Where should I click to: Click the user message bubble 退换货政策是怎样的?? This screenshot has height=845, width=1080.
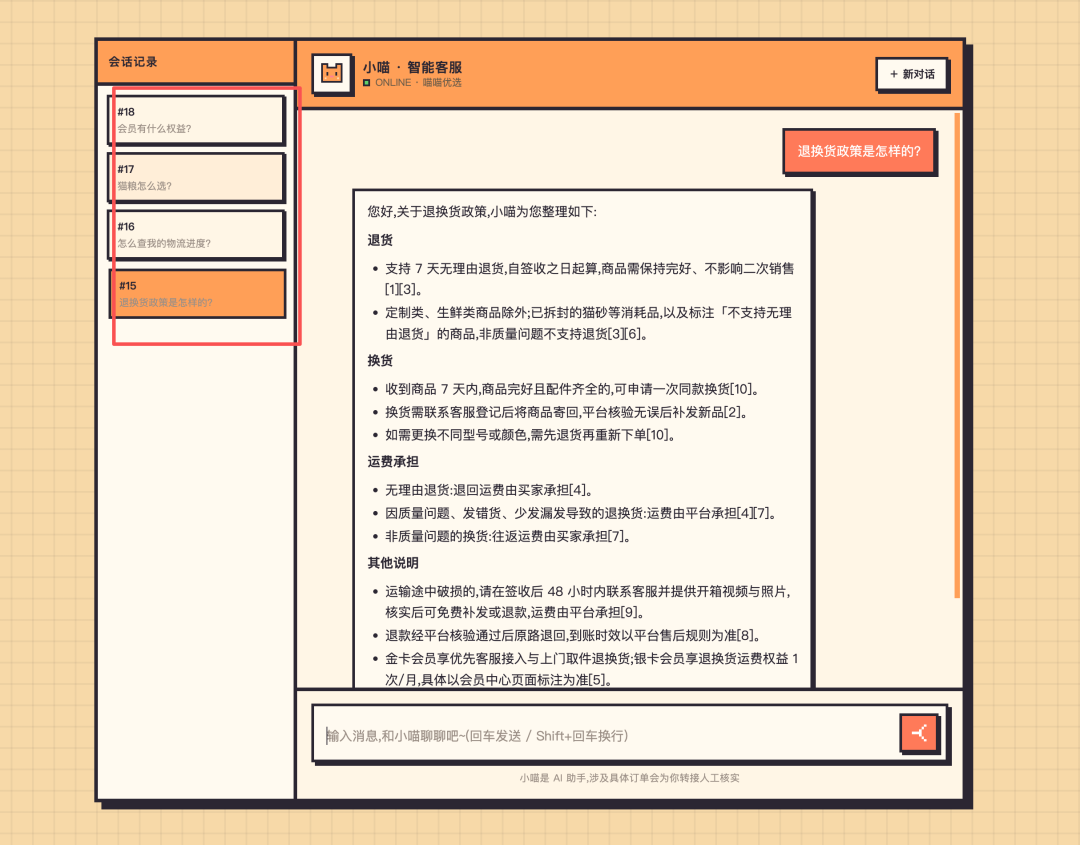(859, 151)
